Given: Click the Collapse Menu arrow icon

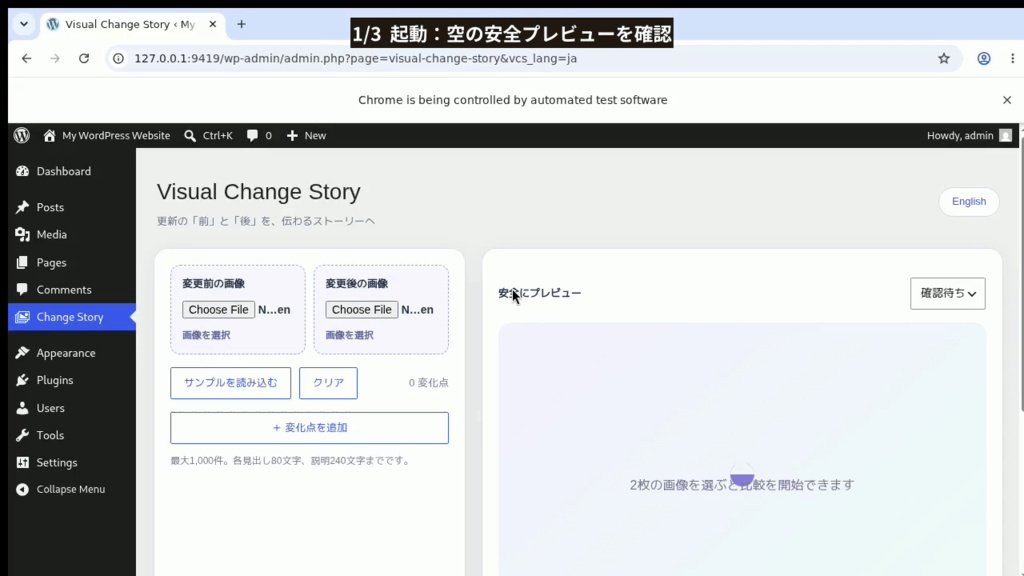Looking at the screenshot, I should click(22, 489).
